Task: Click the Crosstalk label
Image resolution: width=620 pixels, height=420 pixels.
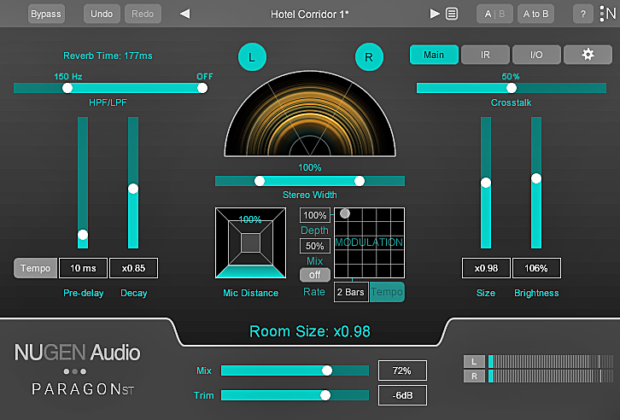Action: (x=511, y=103)
